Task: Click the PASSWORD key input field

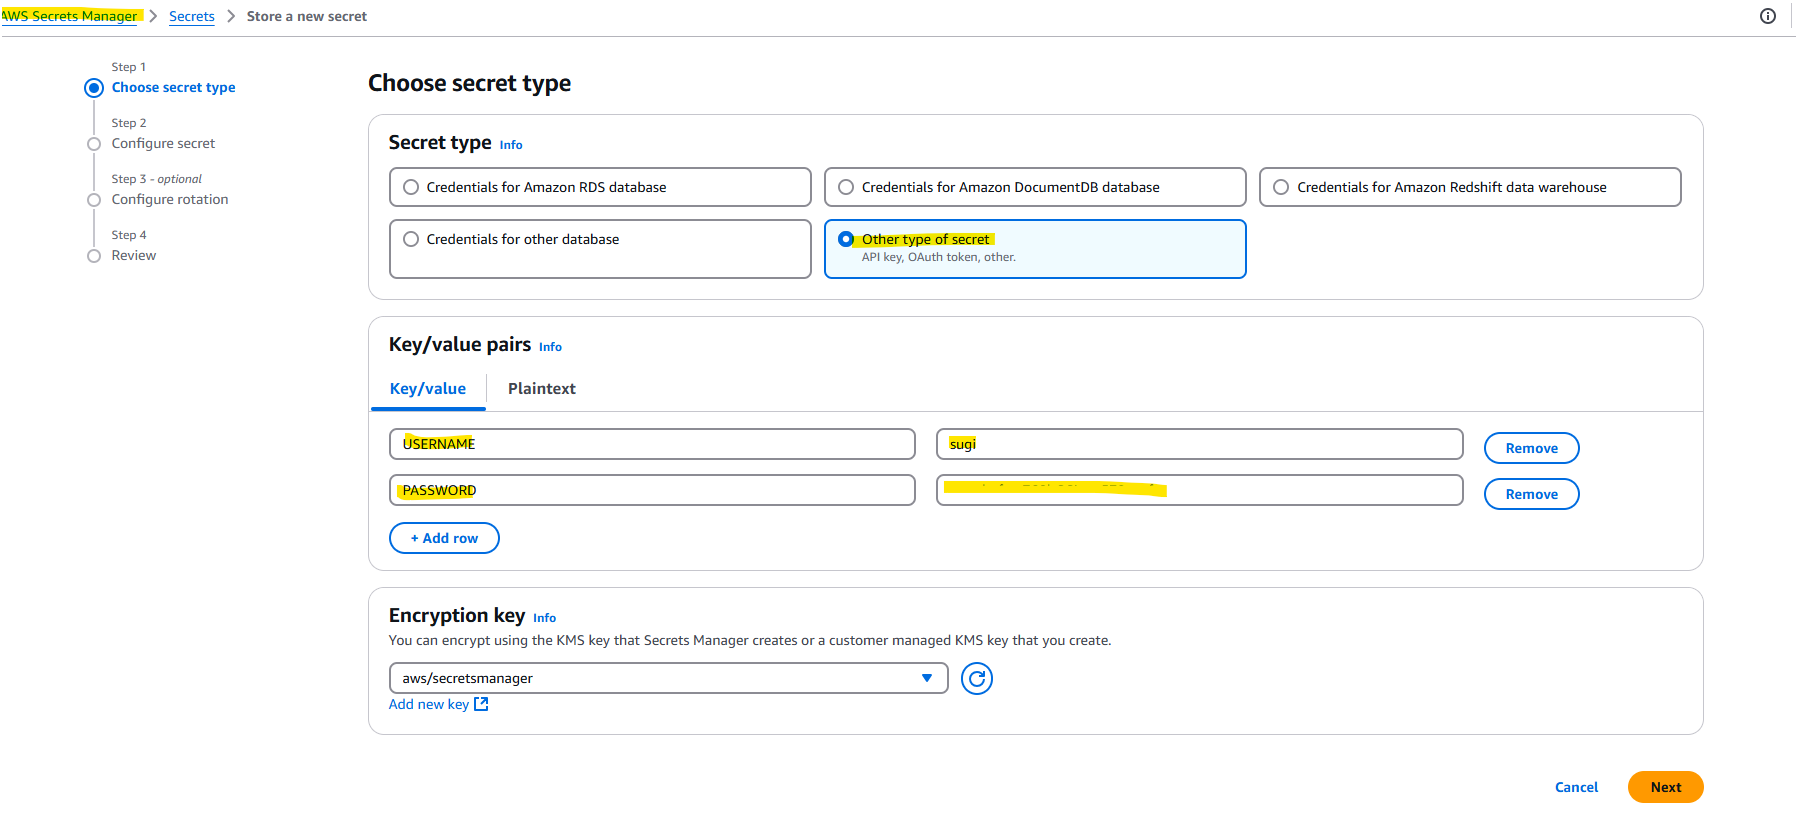Action: [652, 490]
